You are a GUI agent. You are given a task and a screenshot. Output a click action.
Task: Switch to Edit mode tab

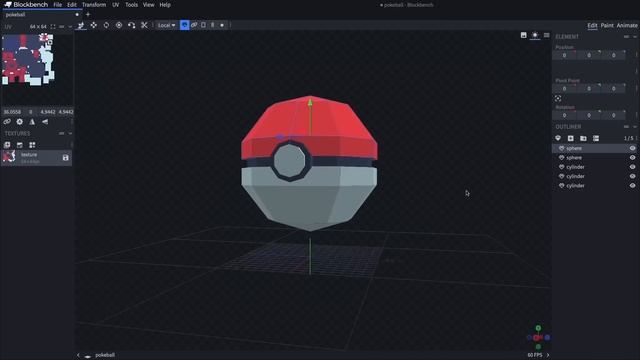tap(592, 25)
